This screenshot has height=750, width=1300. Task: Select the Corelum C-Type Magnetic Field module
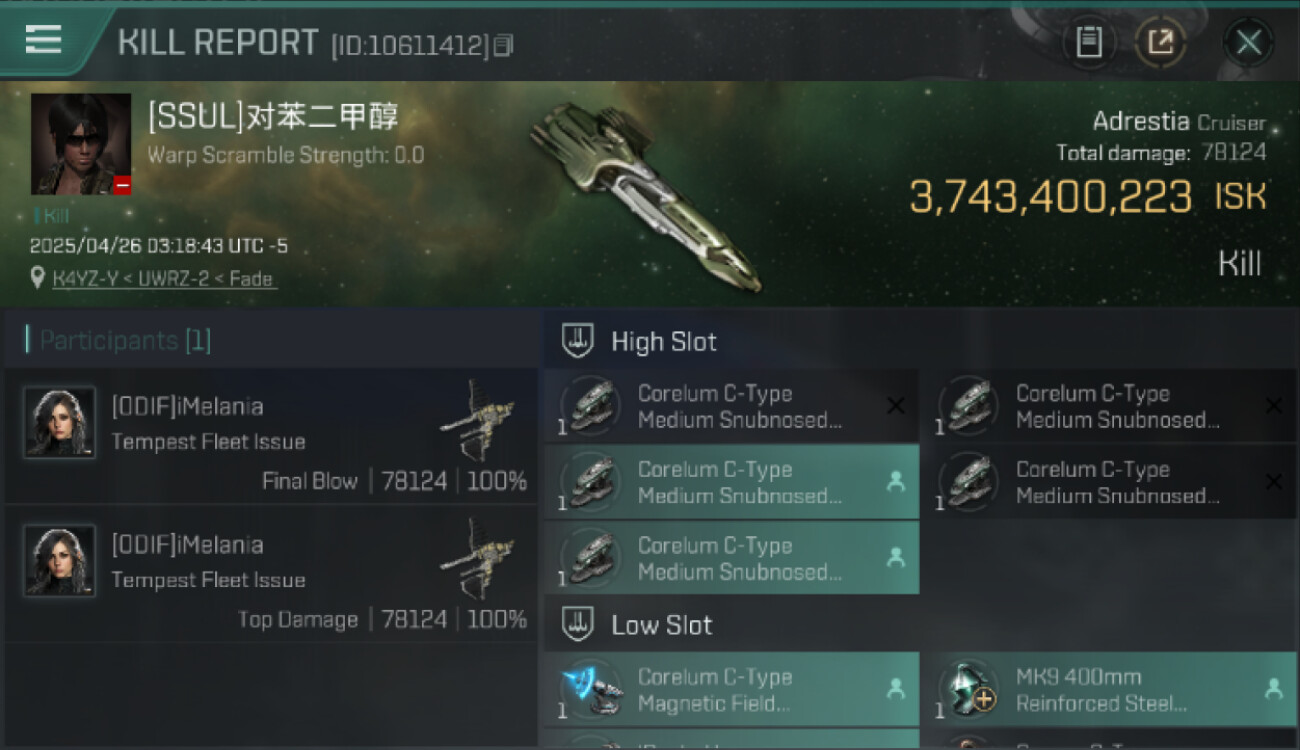tap(731, 690)
